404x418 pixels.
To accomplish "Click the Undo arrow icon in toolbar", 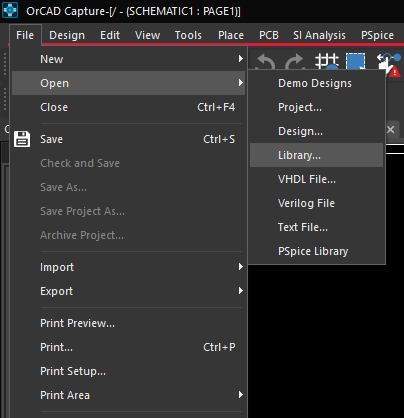I will [266, 61].
